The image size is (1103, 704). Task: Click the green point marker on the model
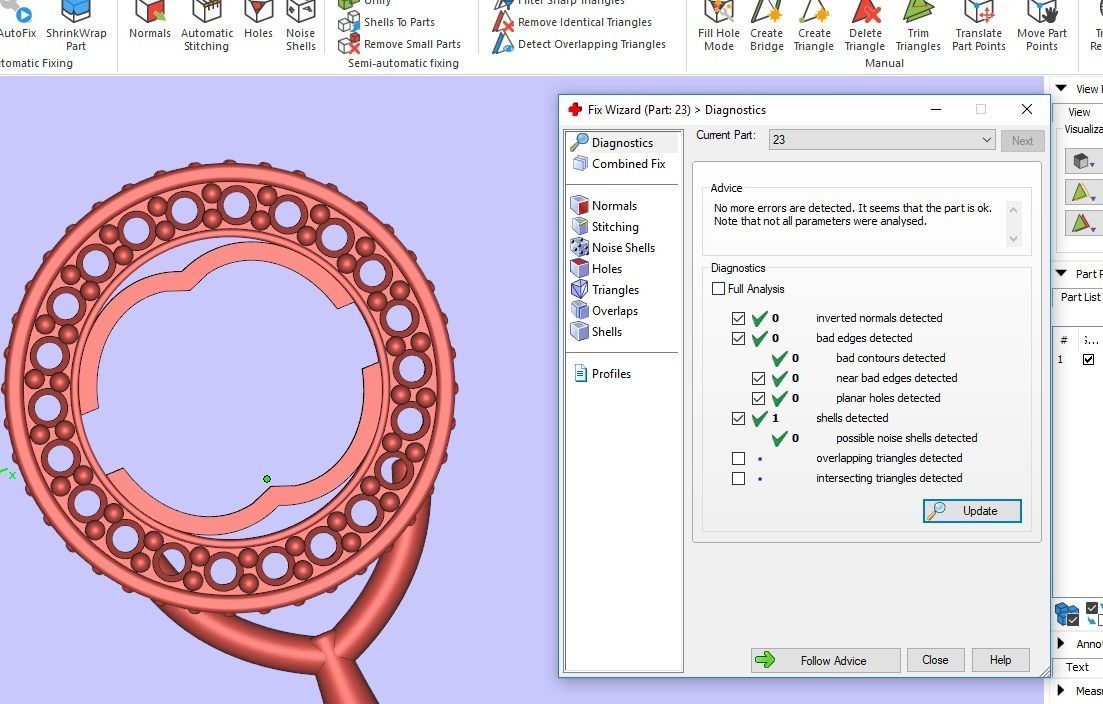coord(267,479)
